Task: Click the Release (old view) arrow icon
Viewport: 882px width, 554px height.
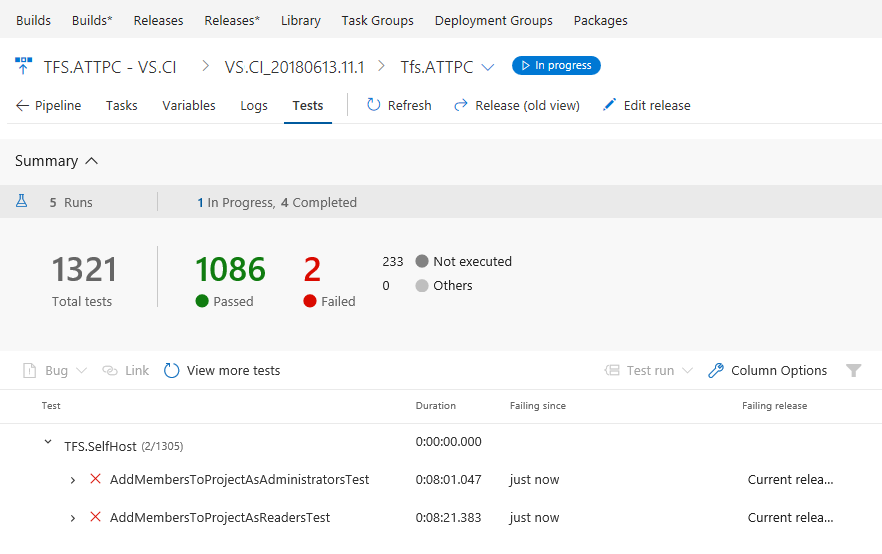Action: click(x=461, y=105)
